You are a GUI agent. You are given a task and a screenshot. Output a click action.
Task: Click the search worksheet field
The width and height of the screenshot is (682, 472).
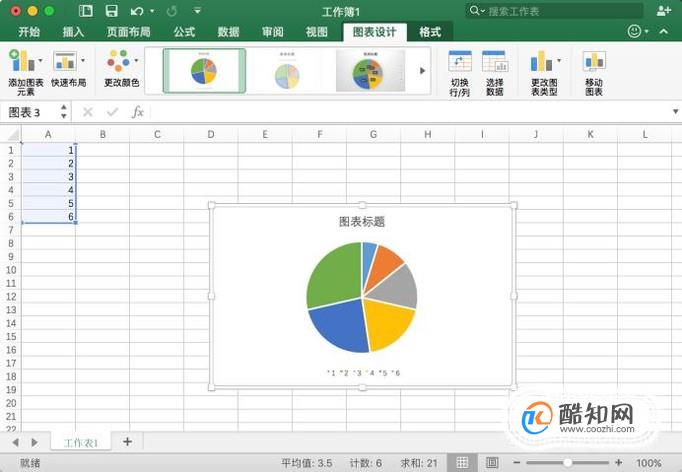(x=554, y=11)
